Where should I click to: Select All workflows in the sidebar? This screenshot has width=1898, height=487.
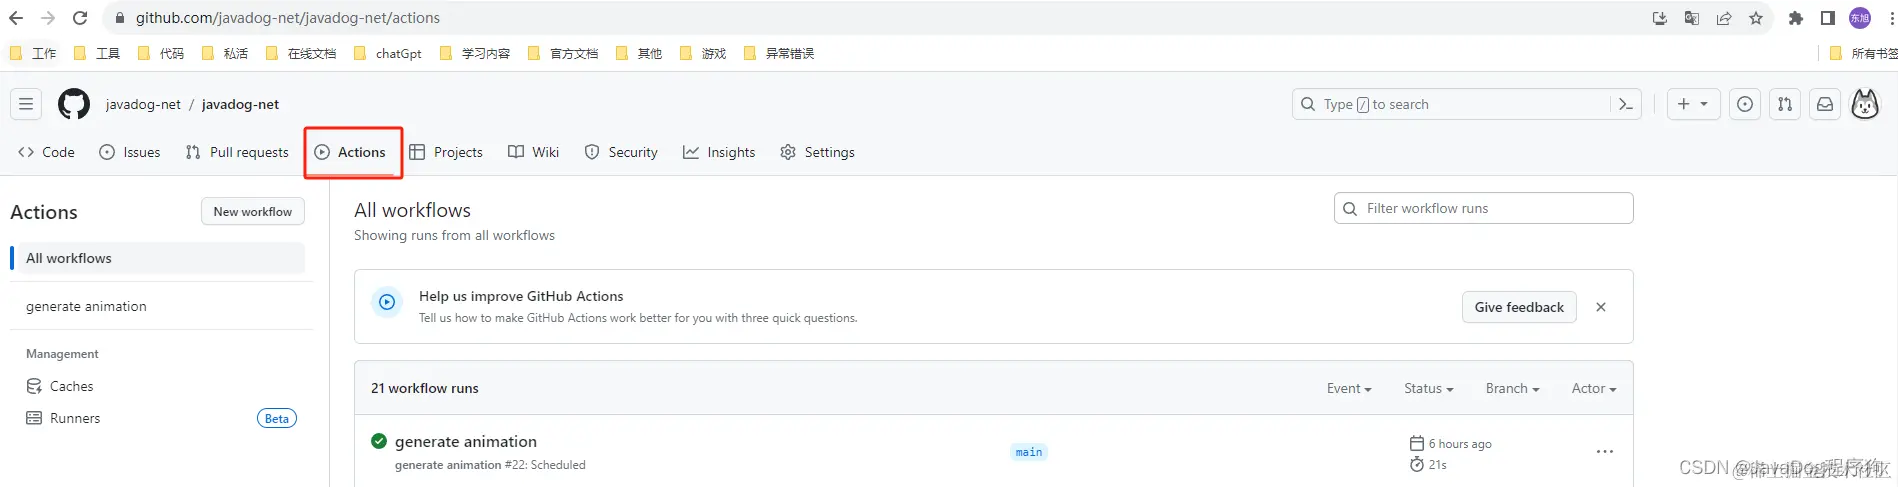pyautogui.click(x=160, y=258)
